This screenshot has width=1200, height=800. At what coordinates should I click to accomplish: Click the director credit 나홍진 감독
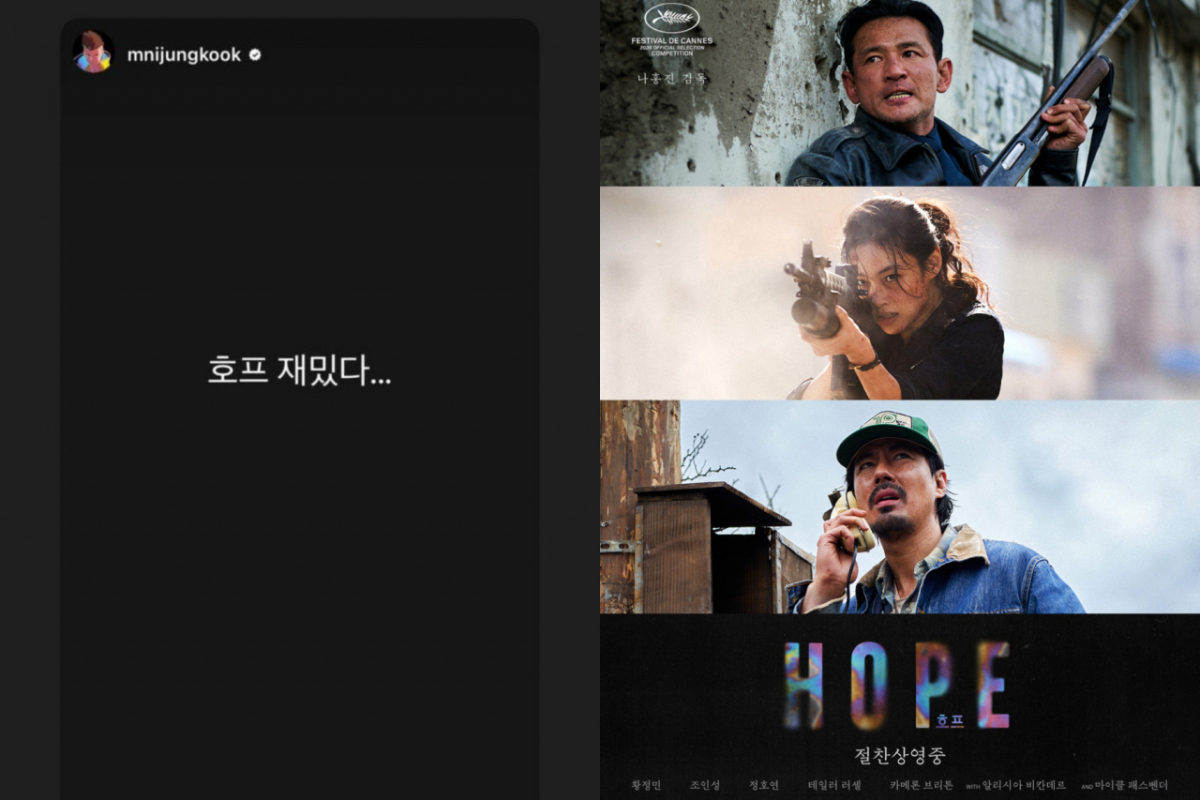point(671,78)
